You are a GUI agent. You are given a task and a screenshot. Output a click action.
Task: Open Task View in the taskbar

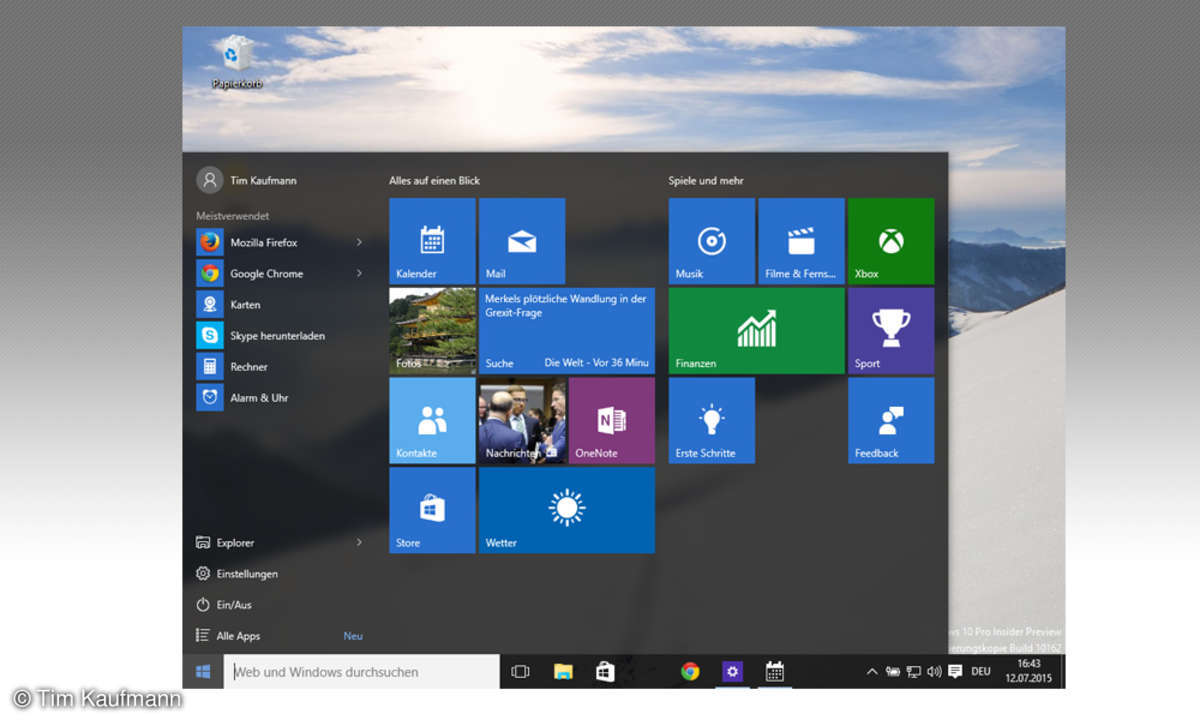pyautogui.click(x=520, y=672)
